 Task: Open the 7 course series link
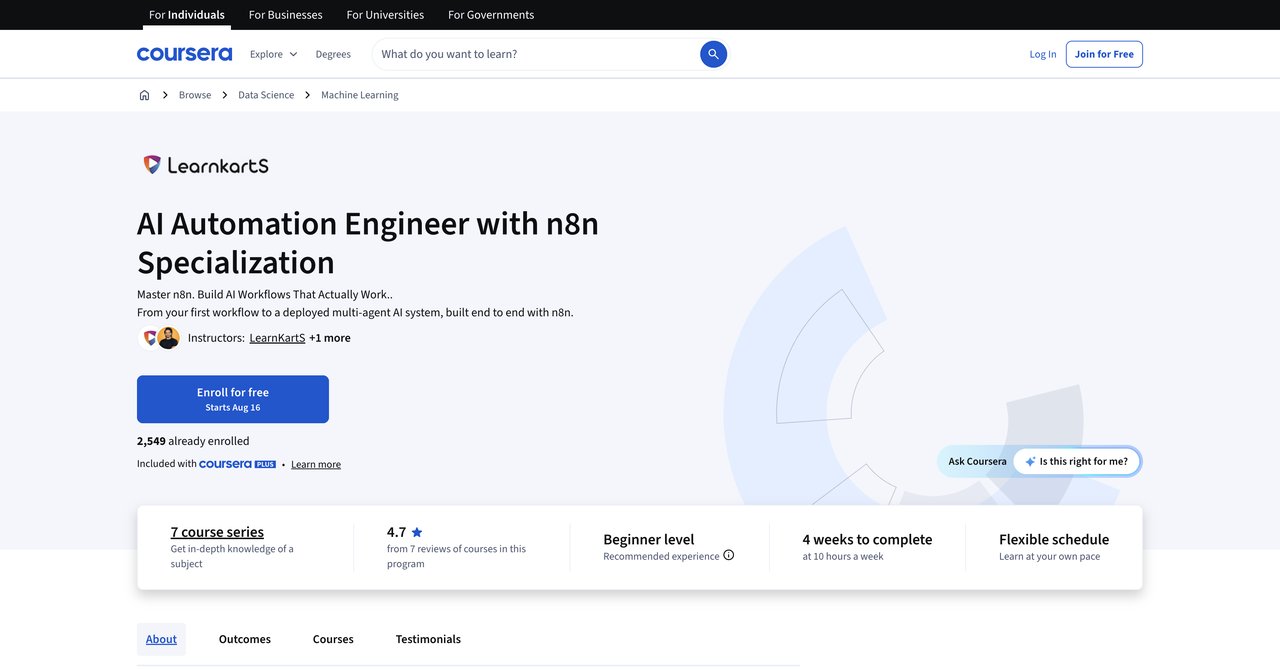tap(217, 532)
